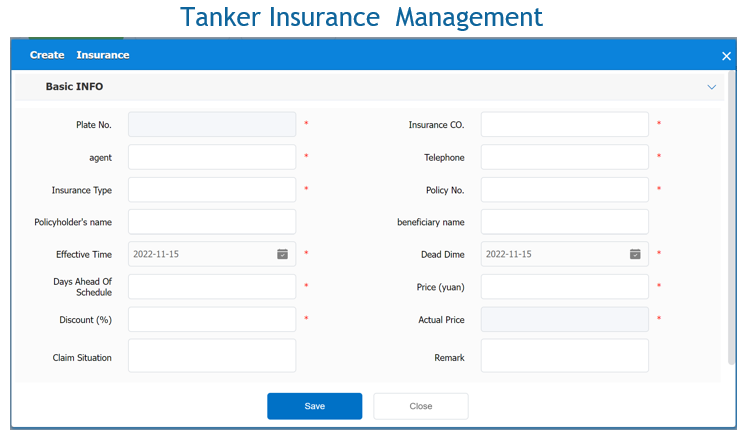Open the Insurance Type field
The image size is (745, 439).
pyautogui.click(x=212, y=190)
